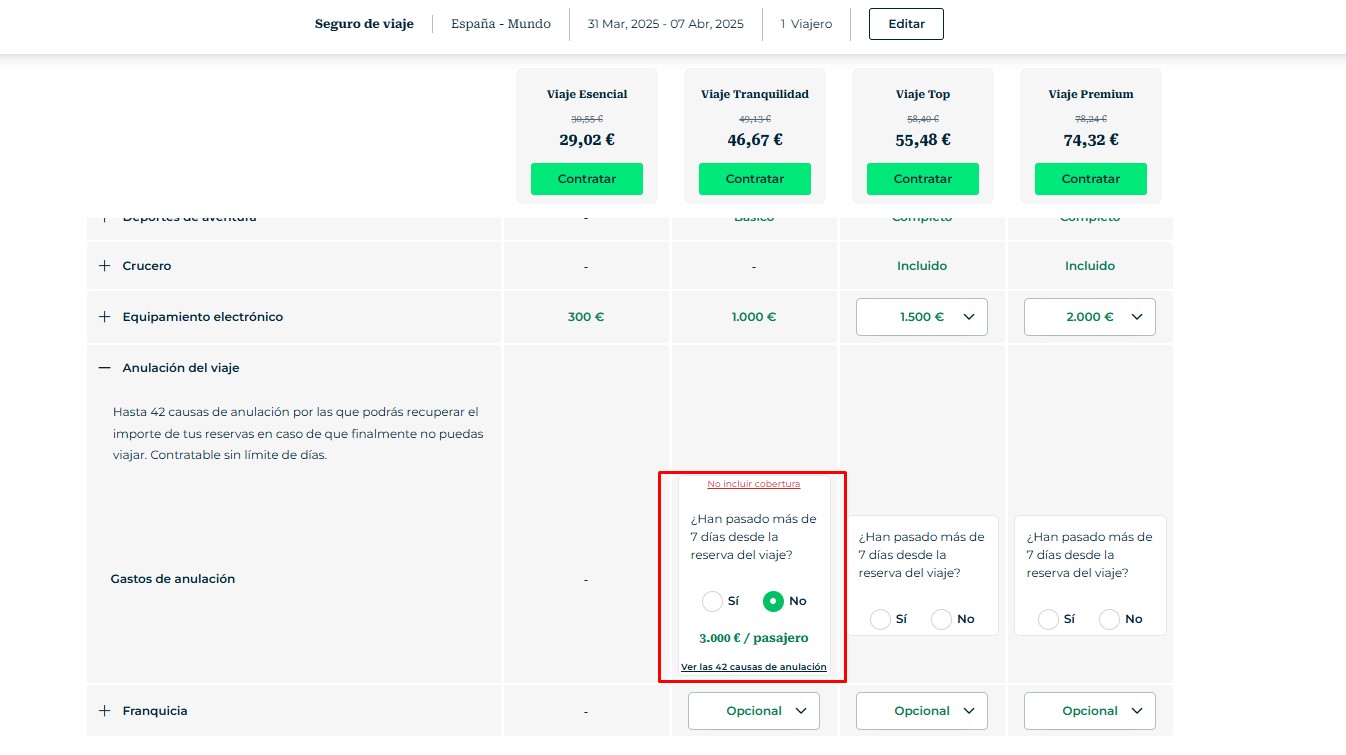Select Sí radio under Viaje Top
Screen dimensions: 1346x755
coord(880,619)
